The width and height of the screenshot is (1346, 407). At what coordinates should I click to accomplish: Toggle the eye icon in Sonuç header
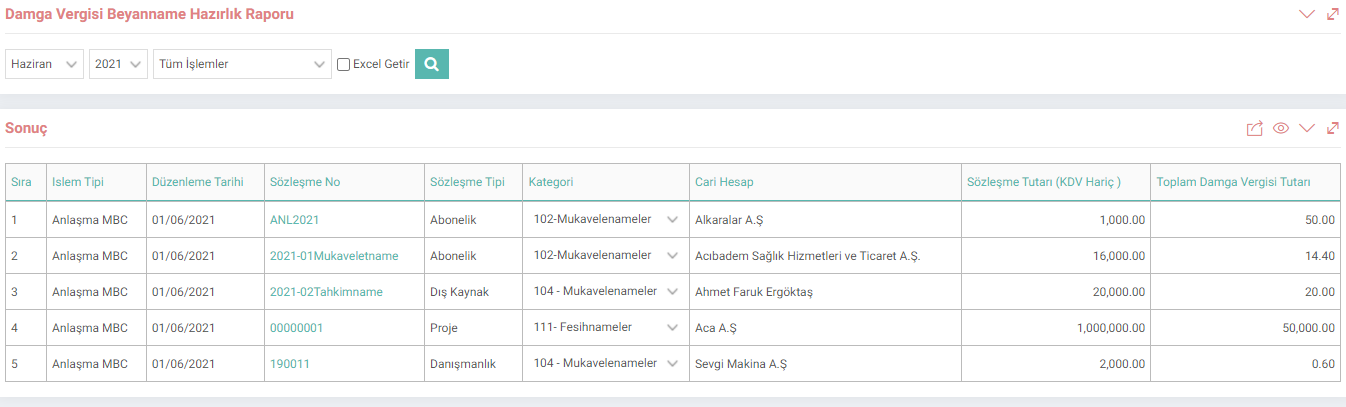click(x=1281, y=129)
